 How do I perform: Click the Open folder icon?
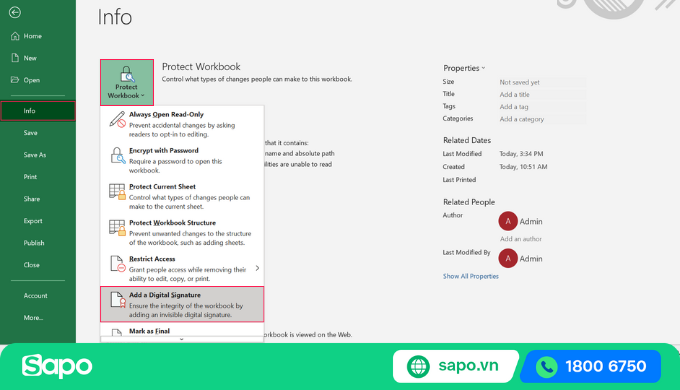(15, 80)
